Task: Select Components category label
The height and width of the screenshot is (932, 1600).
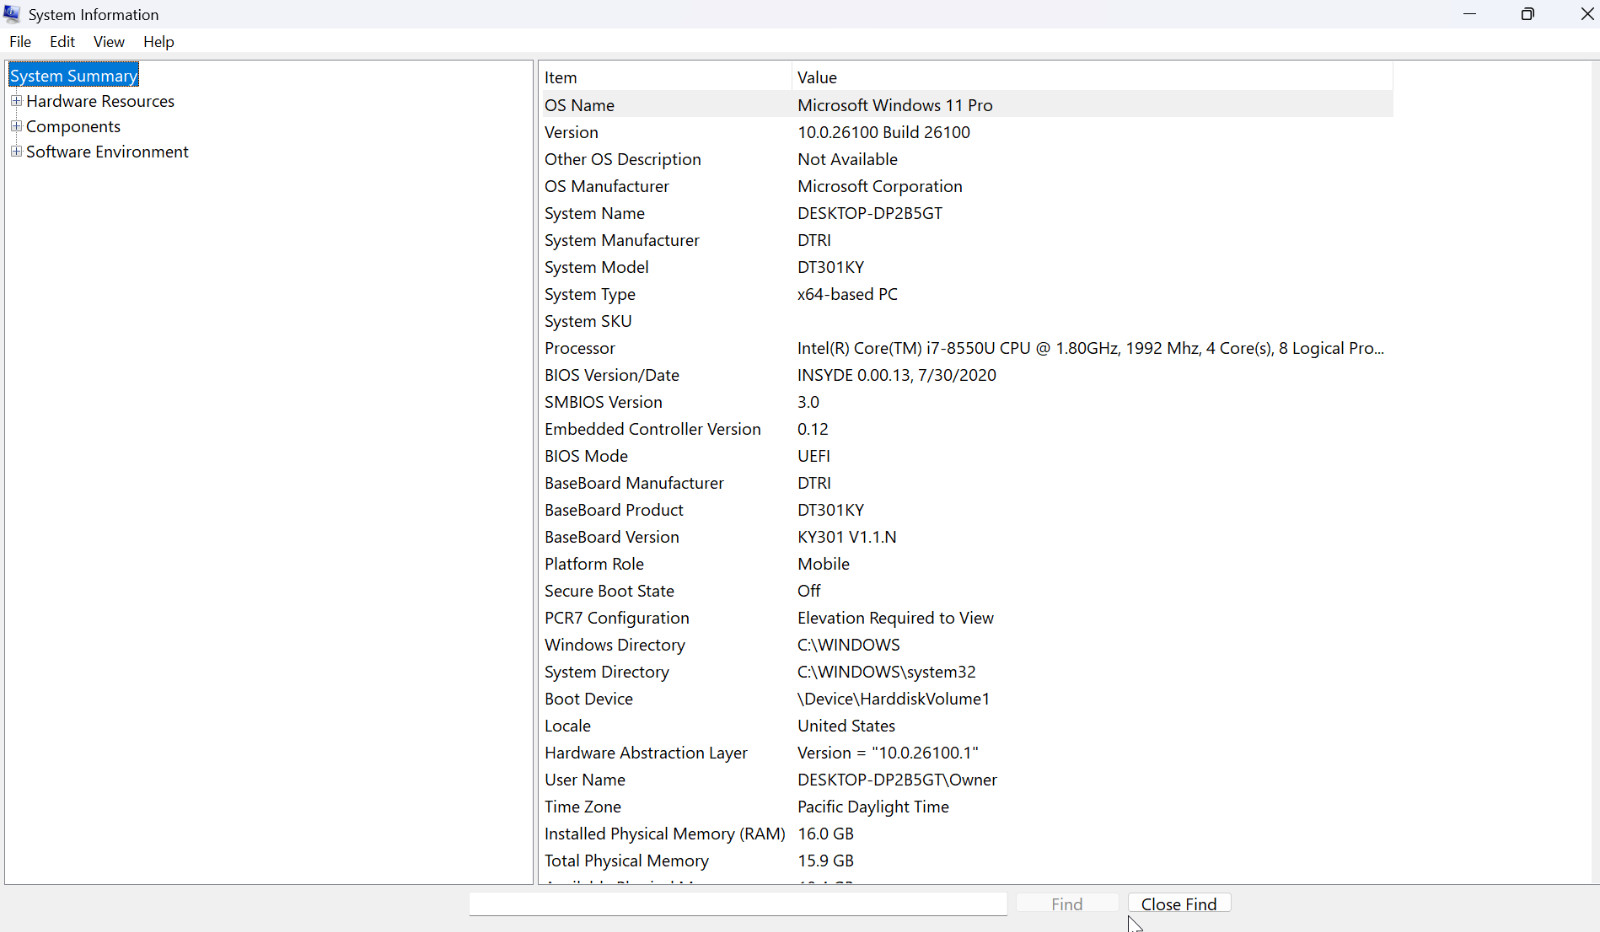Action: pyautogui.click(x=73, y=127)
